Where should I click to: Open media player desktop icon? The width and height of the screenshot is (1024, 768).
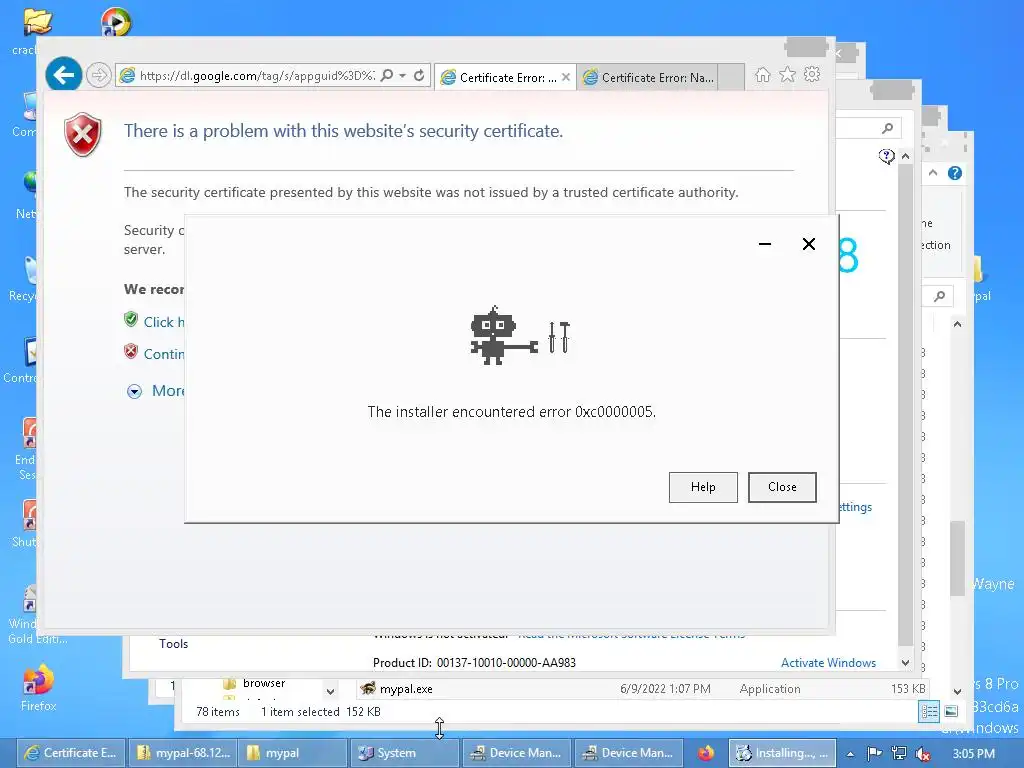pyautogui.click(x=116, y=22)
